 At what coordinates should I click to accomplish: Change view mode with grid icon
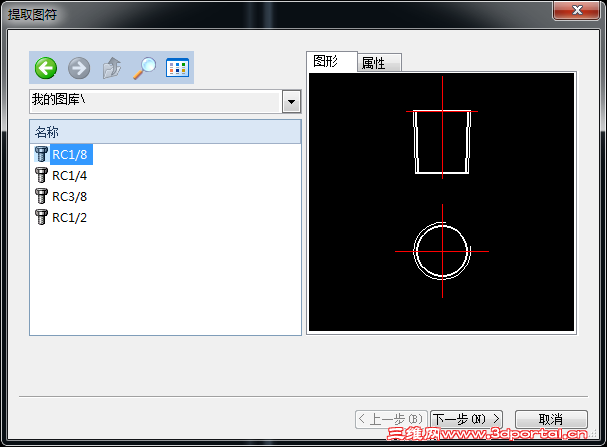[177, 68]
